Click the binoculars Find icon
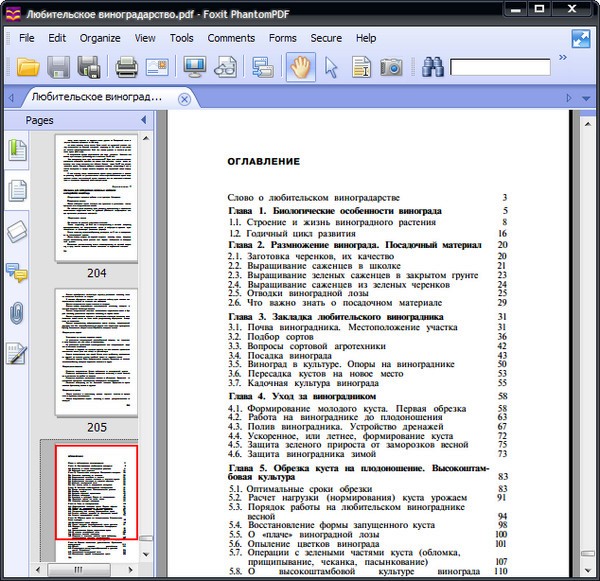This screenshot has height=581, width=600. coord(432,67)
